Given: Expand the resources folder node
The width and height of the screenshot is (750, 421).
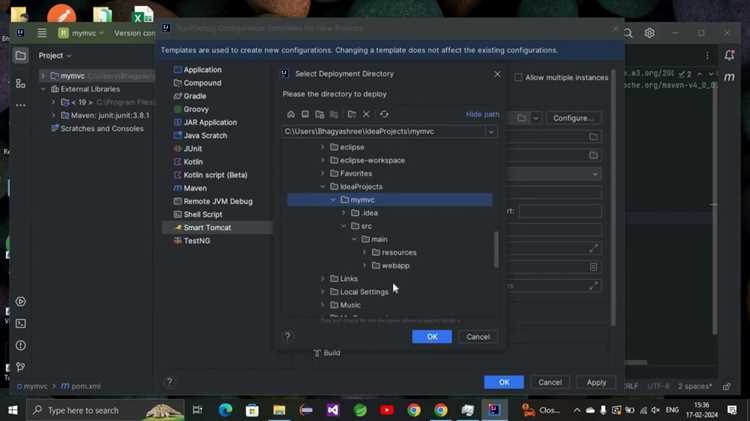Looking at the screenshot, I should click(364, 252).
